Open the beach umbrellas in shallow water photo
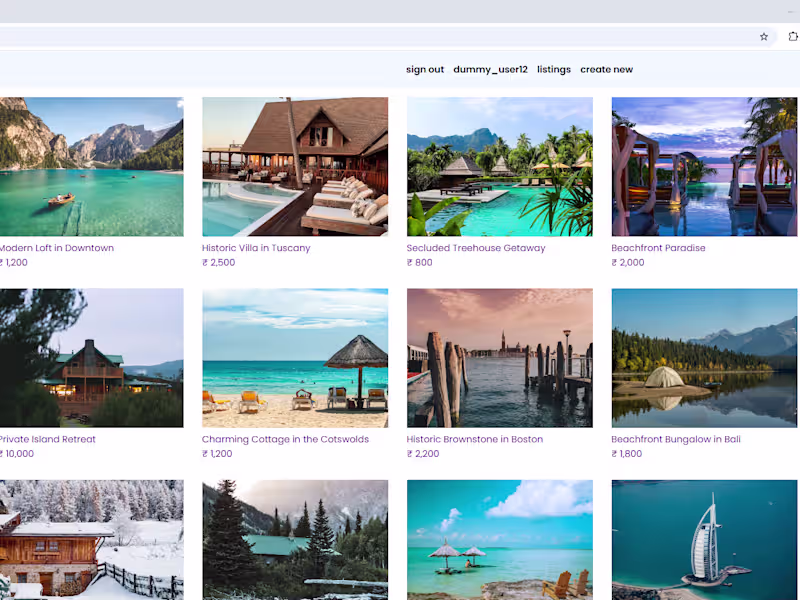Screen dimensions: 800x600 (499, 540)
